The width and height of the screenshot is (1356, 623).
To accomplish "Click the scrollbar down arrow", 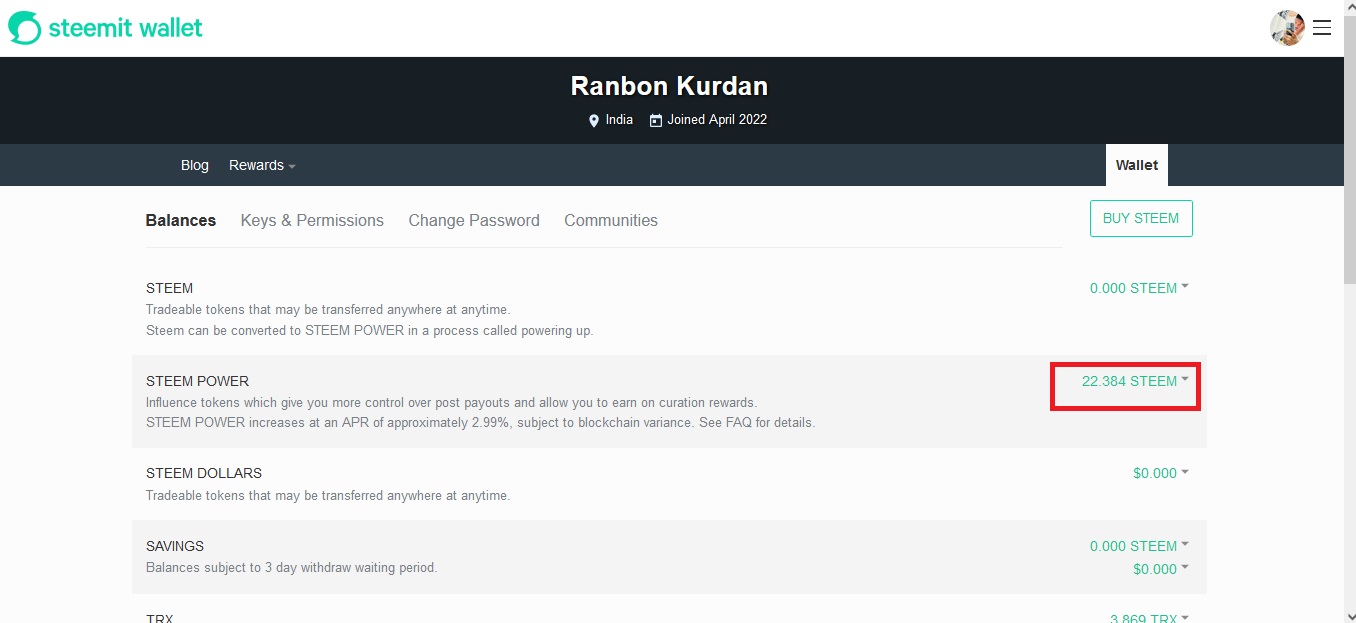I will coord(1350,616).
